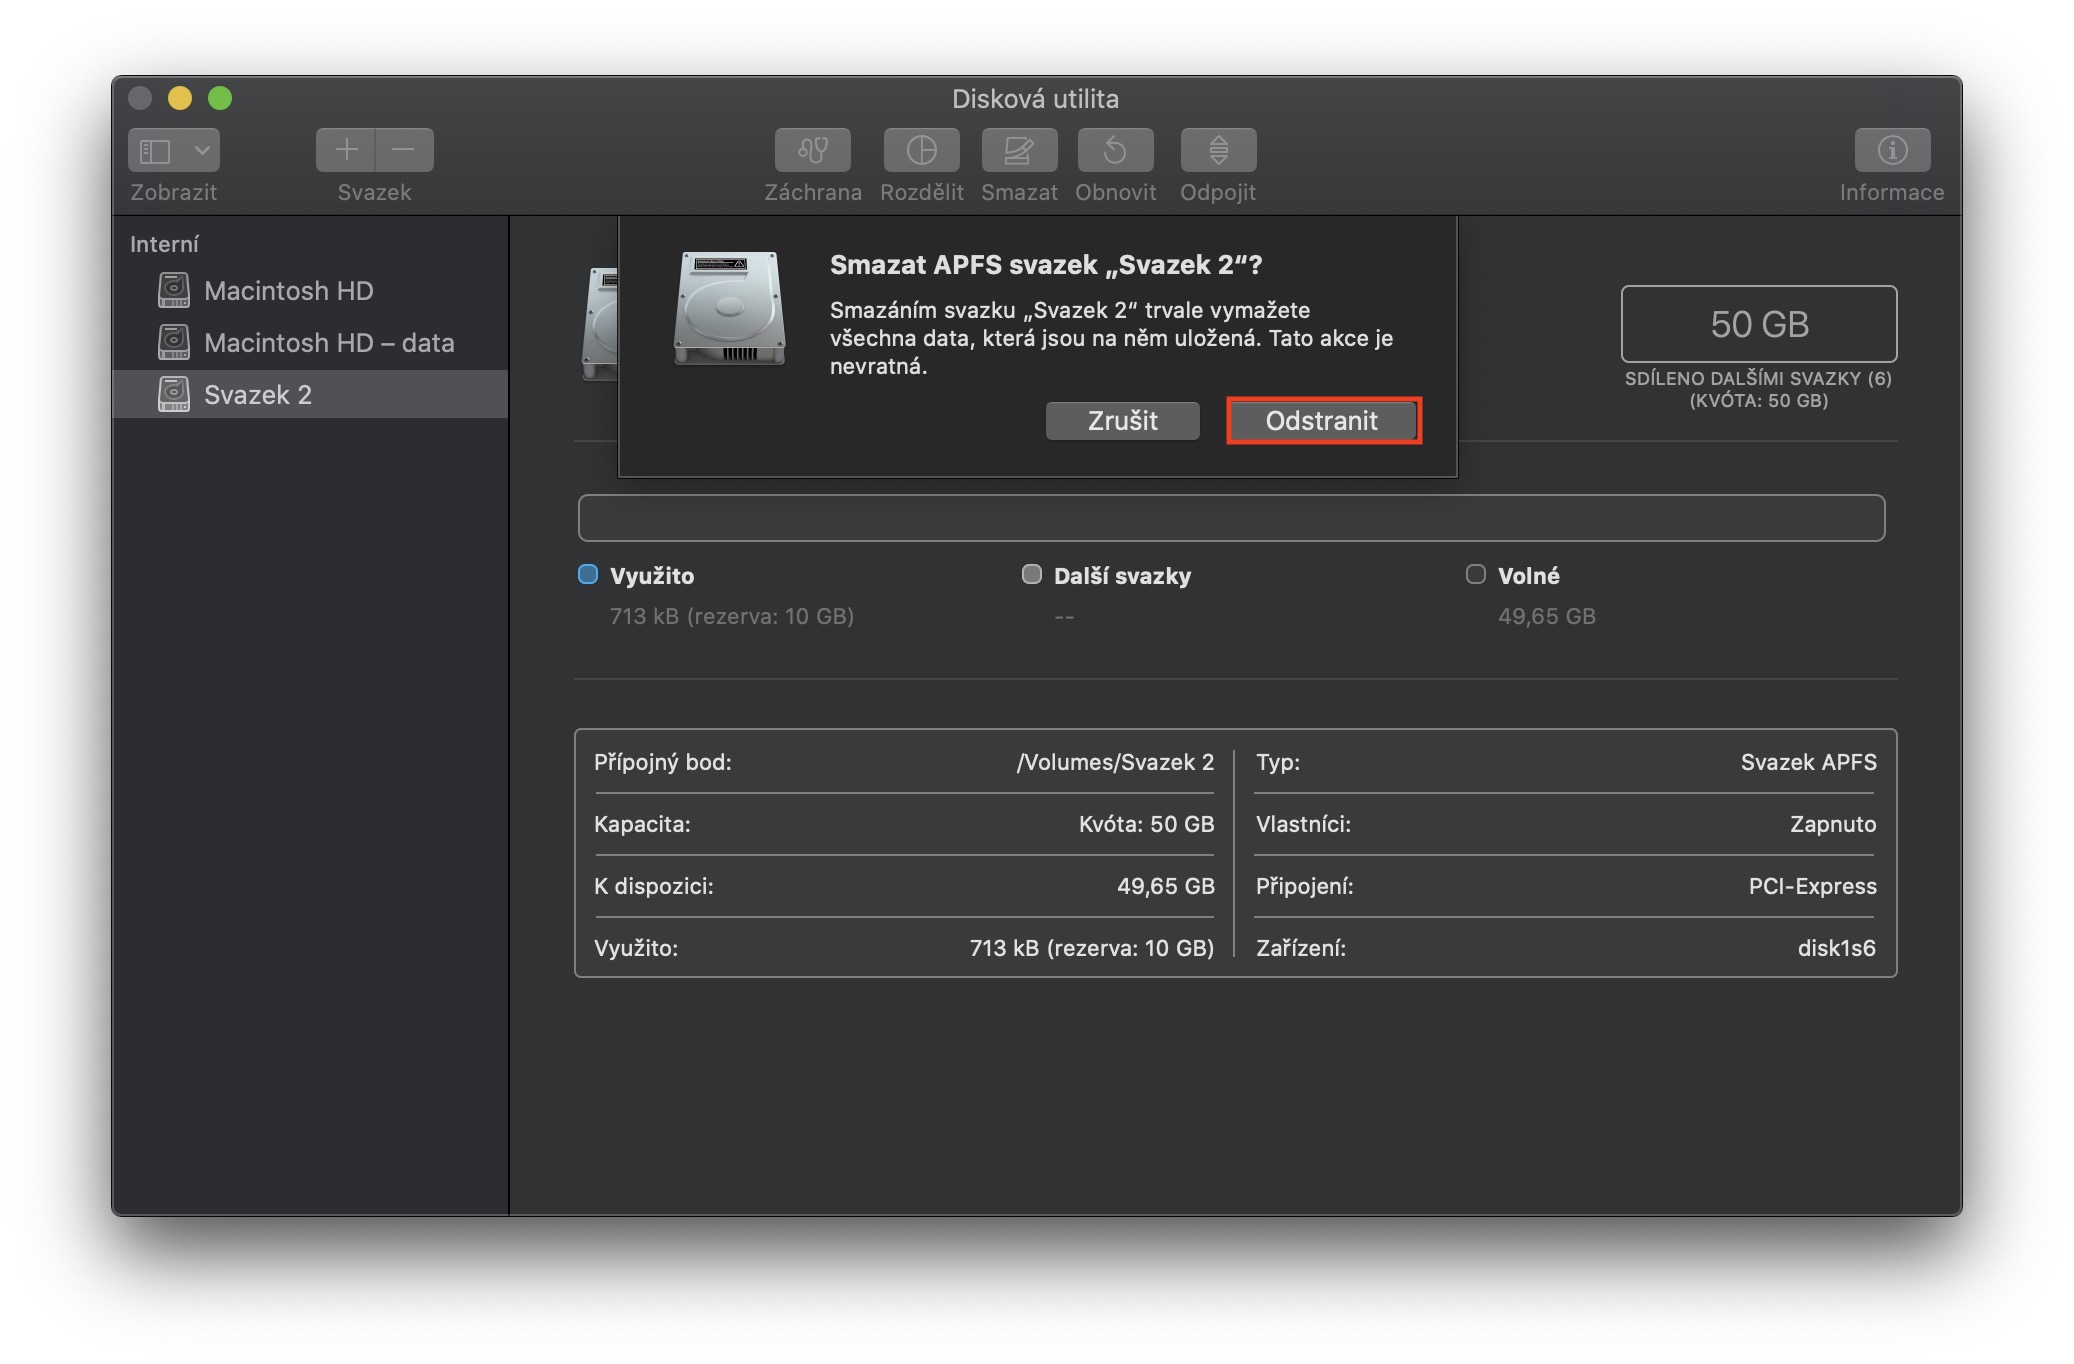Click the Partition (Rozdělit) pie icon
Viewport: 2074px width, 1364px height.
click(921, 150)
